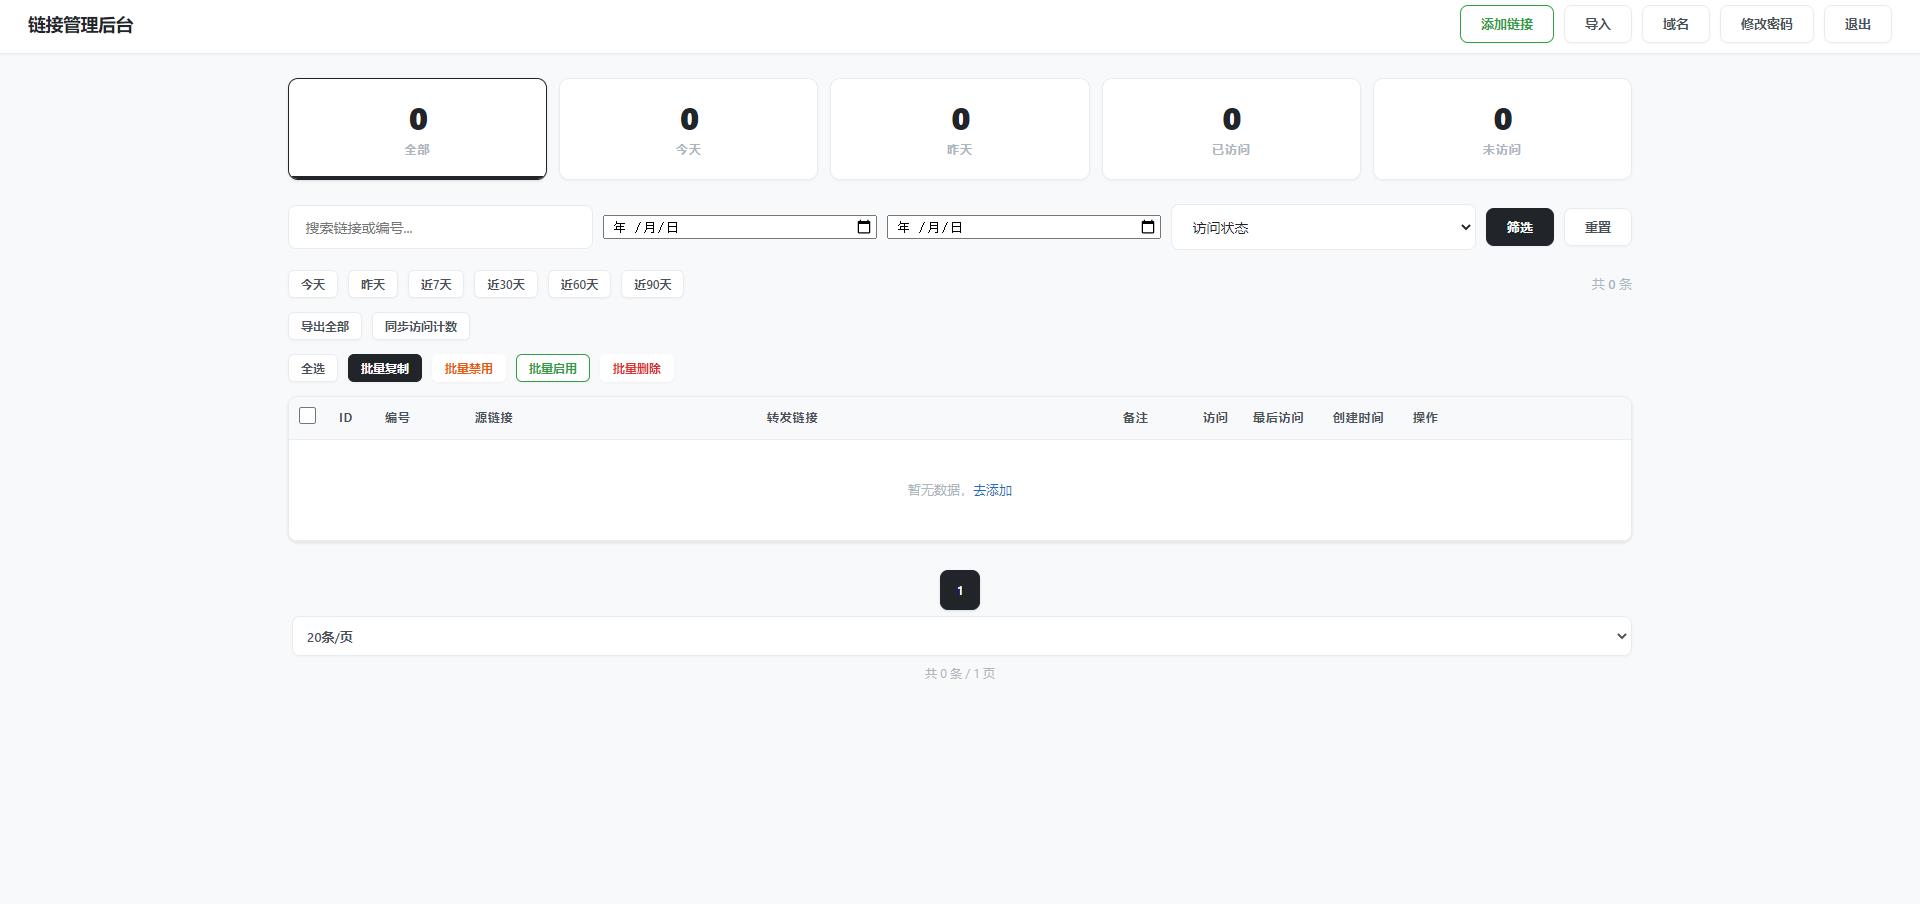The width and height of the screenshot is (1920, 904).
Task: Select the 昨天 stats card
Action: click(x=959, y=129)
